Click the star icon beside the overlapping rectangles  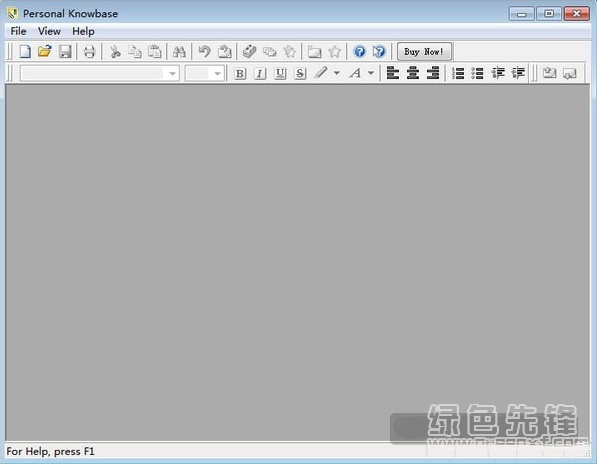point(290,51)
